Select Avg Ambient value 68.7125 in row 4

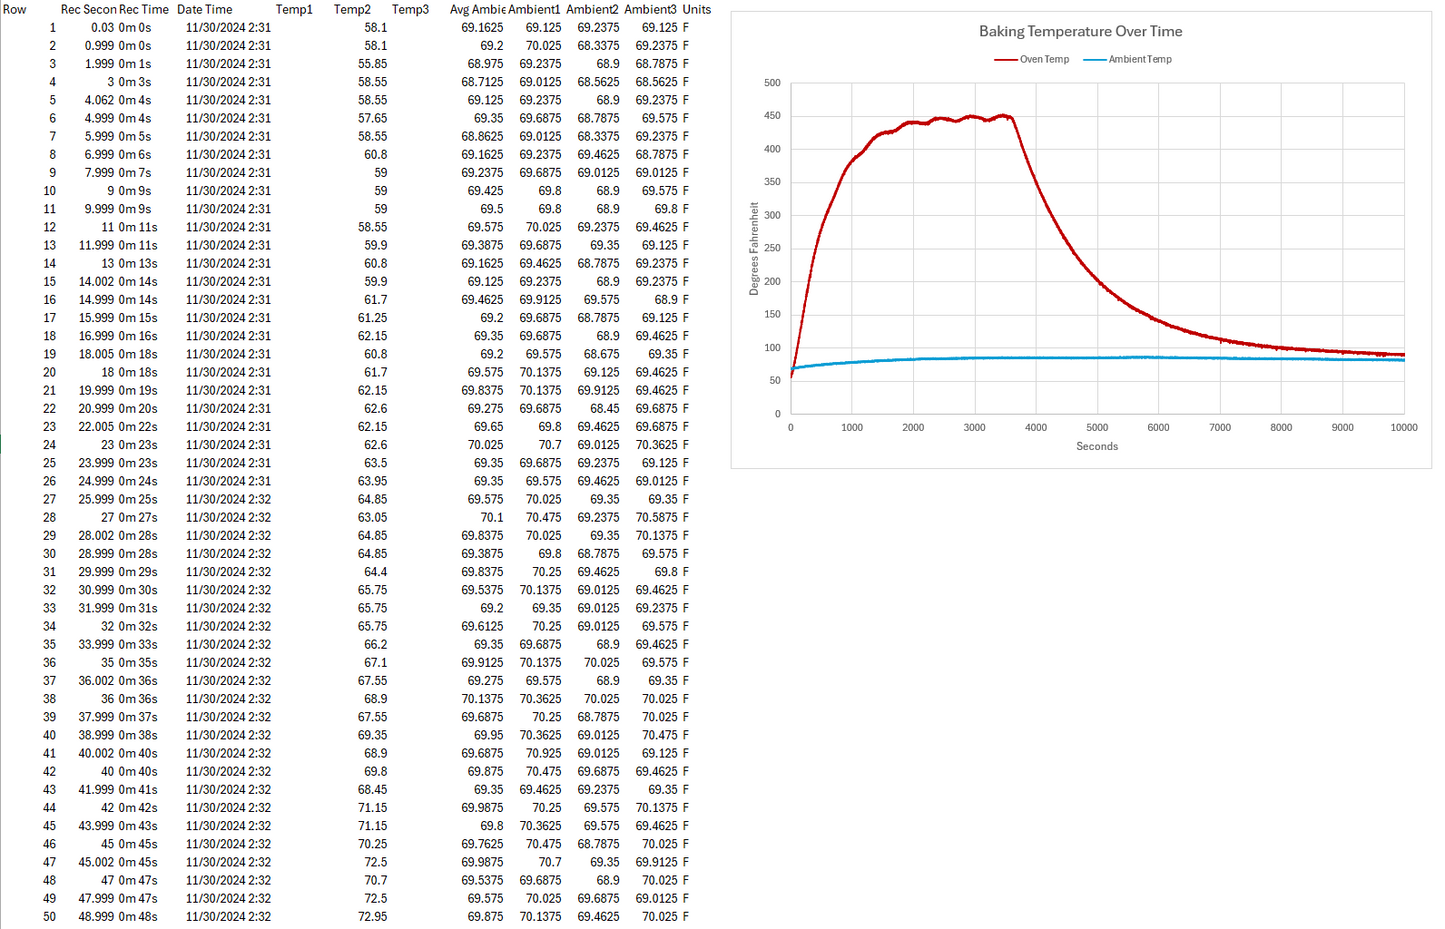point(482,82)
